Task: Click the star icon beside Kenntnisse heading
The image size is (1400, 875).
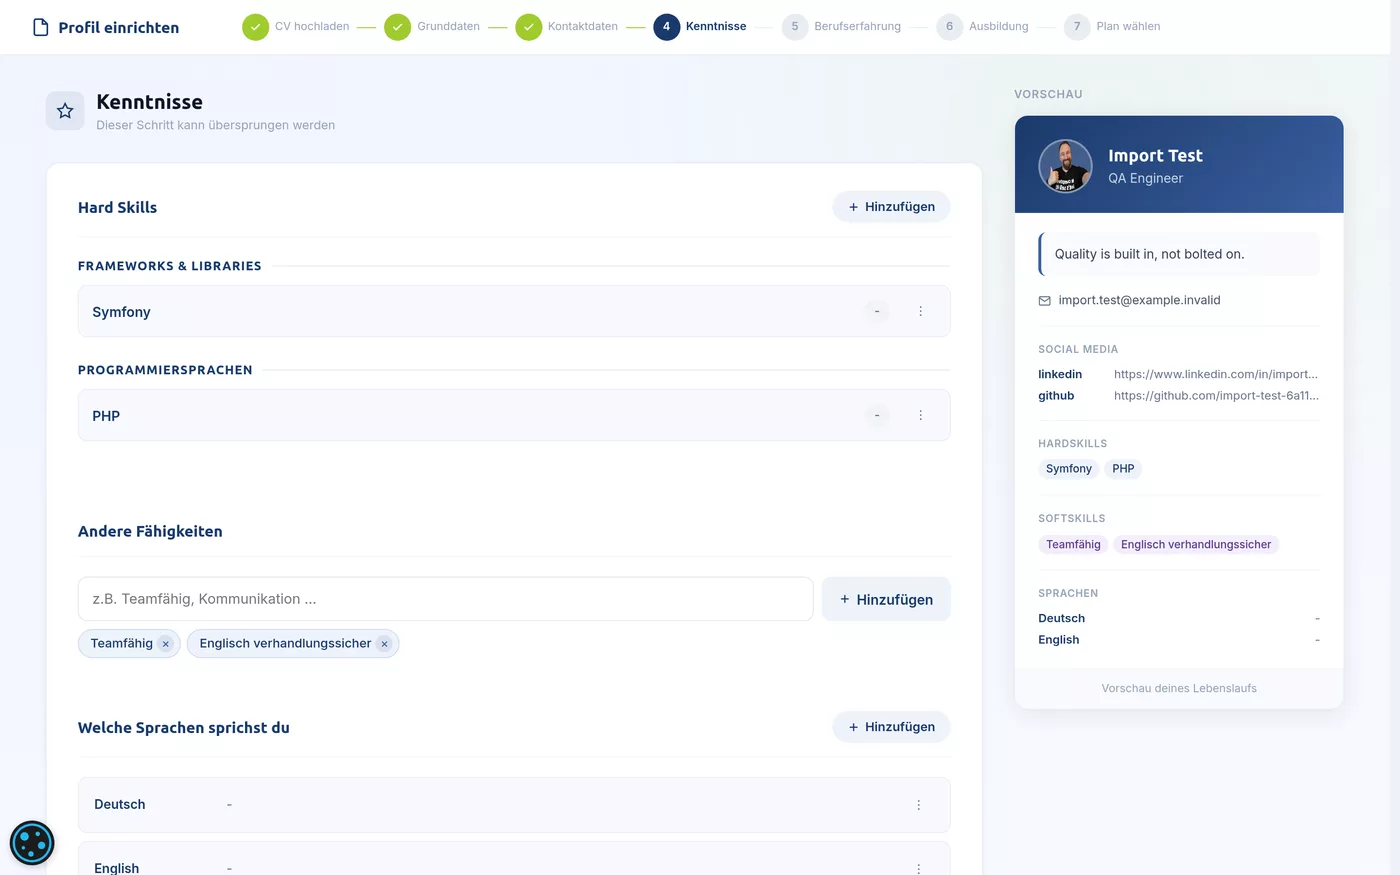Action: (65, 111)
